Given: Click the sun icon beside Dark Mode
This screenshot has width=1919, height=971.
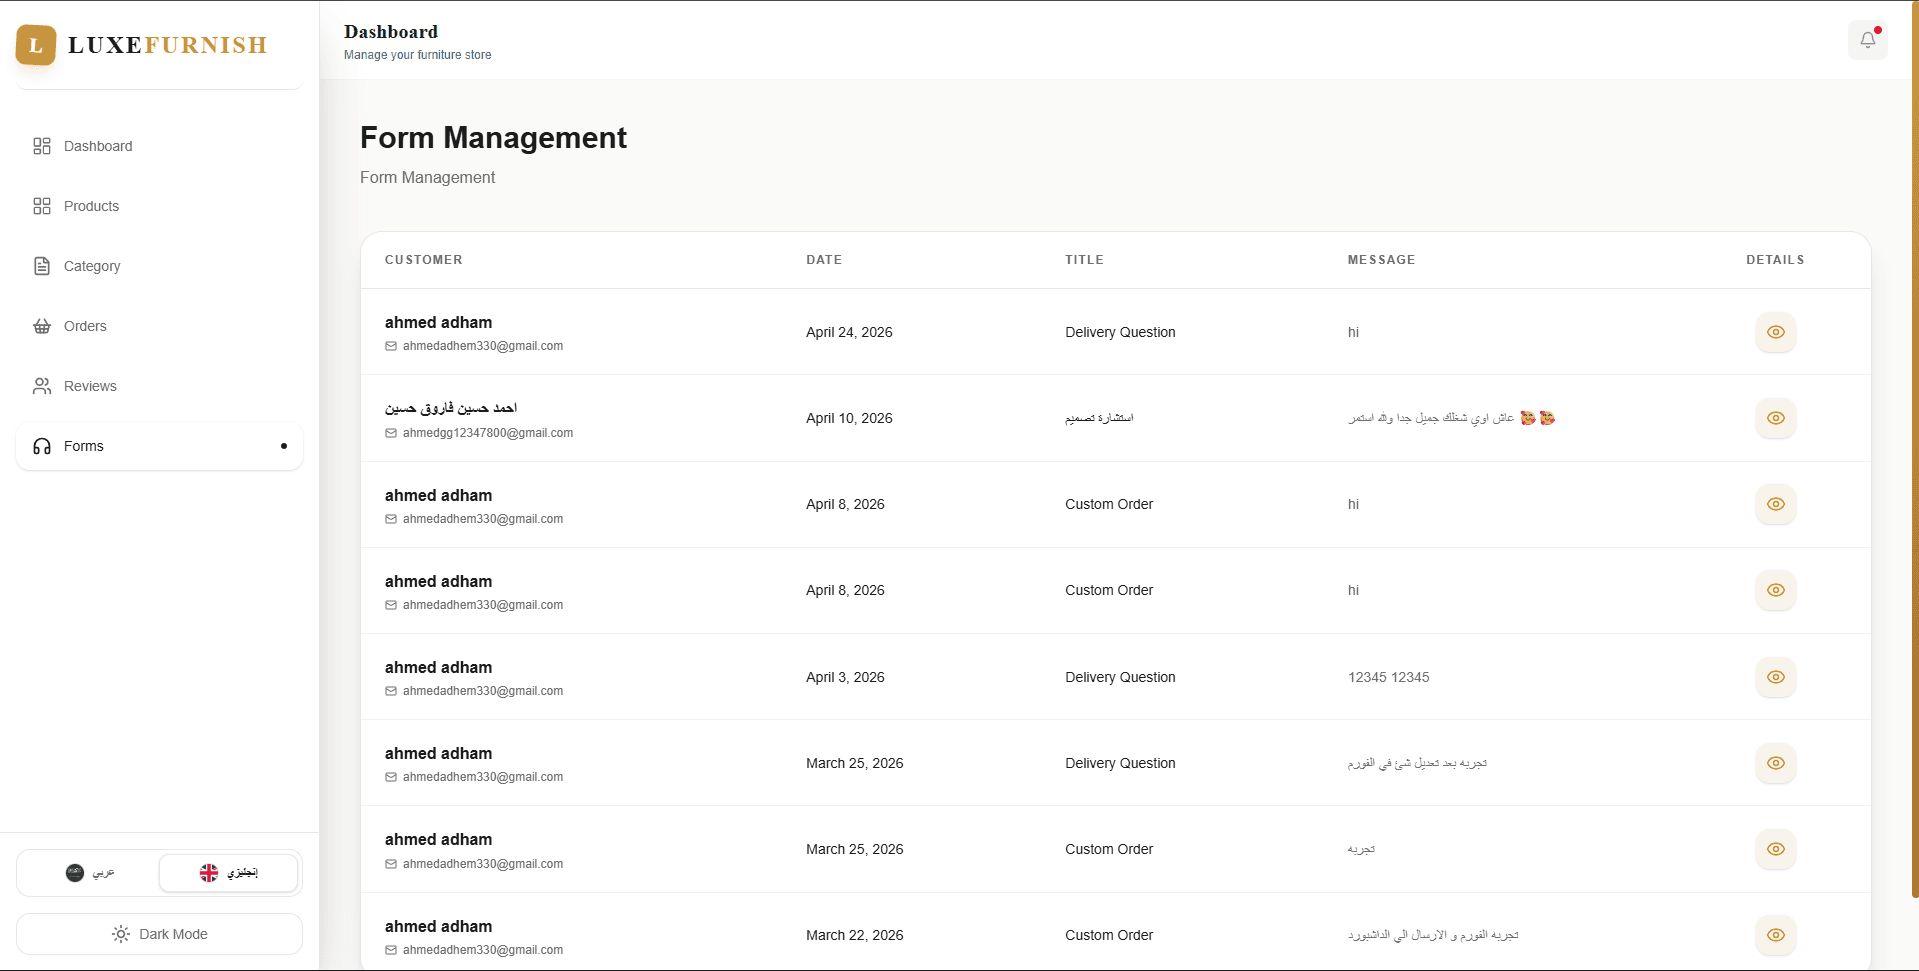Looking at the screenshot, I should point(121,934).
